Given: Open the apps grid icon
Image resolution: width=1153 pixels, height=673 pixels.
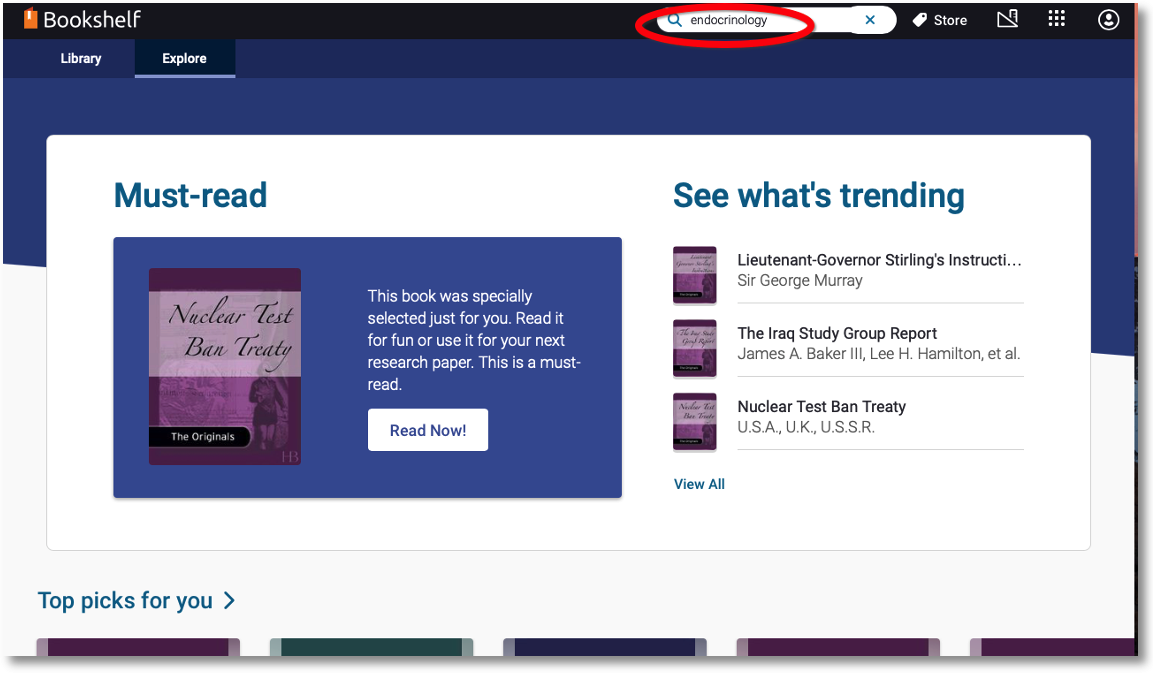Looking at the screenshot, I should tap(1057, 18).
